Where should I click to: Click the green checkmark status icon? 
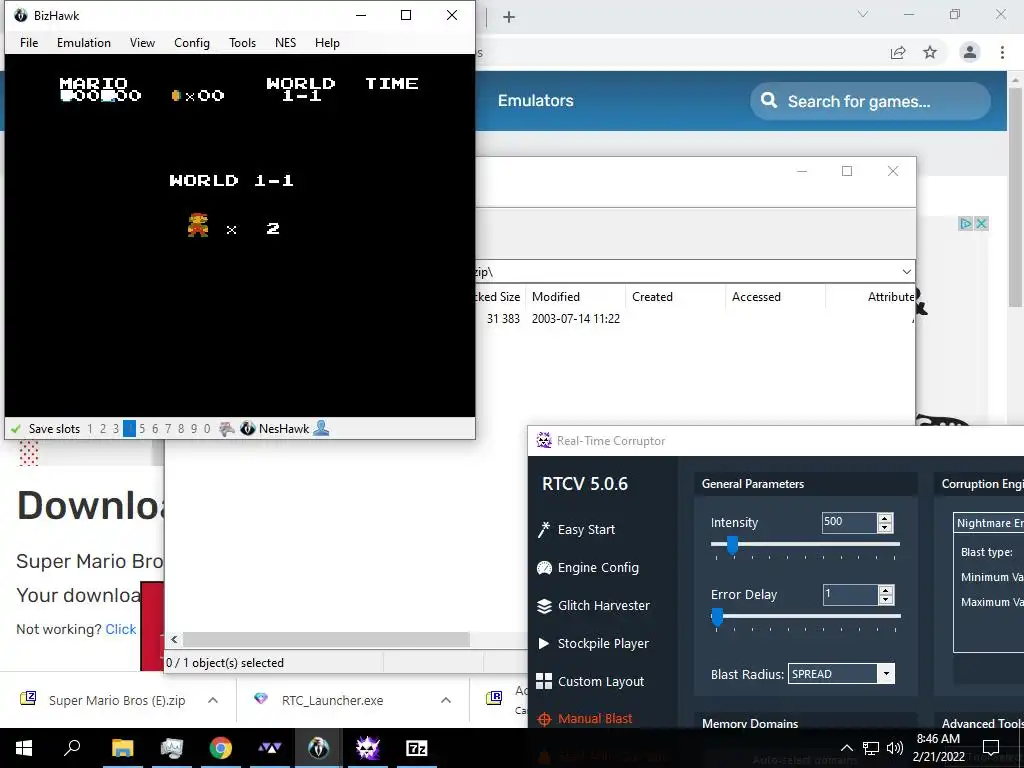coord(16,429)
